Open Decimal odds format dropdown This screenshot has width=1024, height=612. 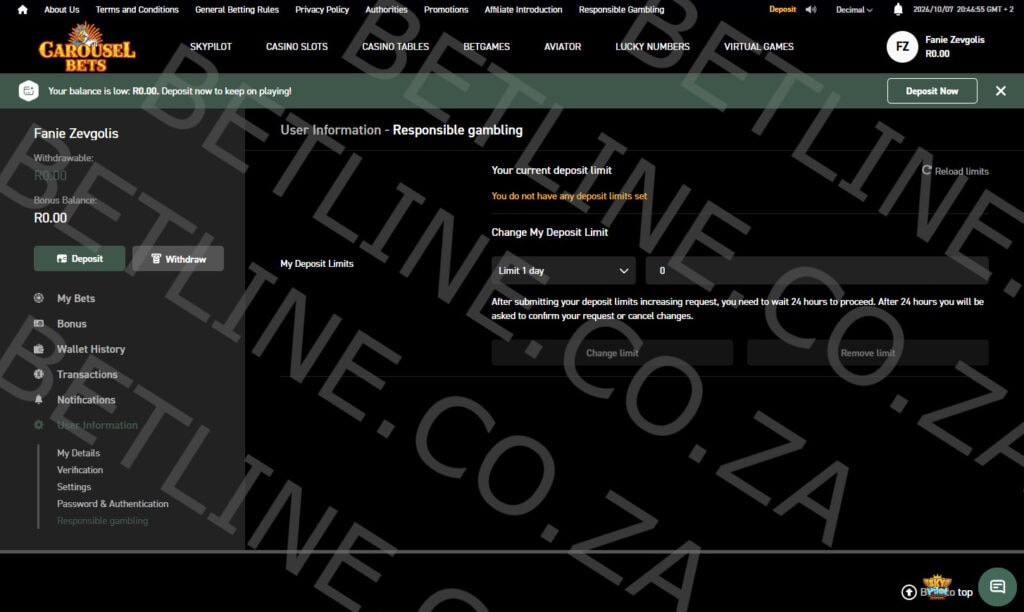[854, 10]
